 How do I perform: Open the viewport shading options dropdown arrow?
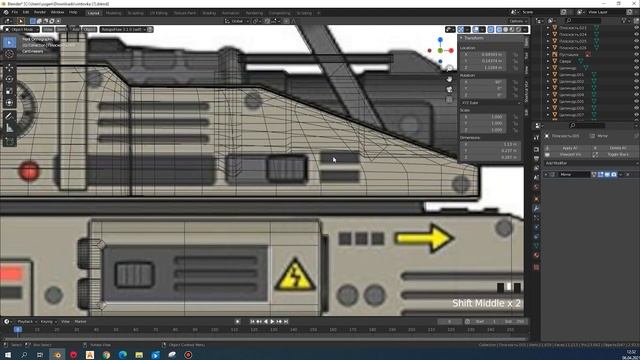525,29
